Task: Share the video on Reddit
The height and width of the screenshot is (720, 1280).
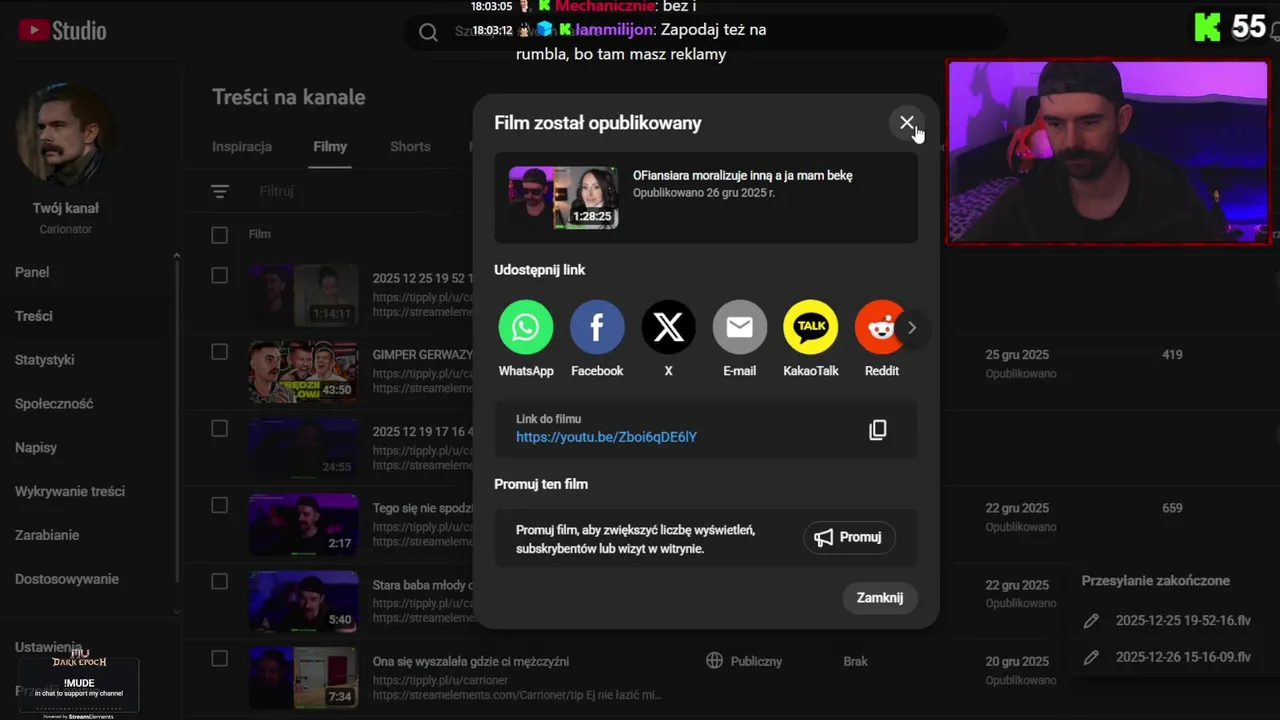Action: 880,327
